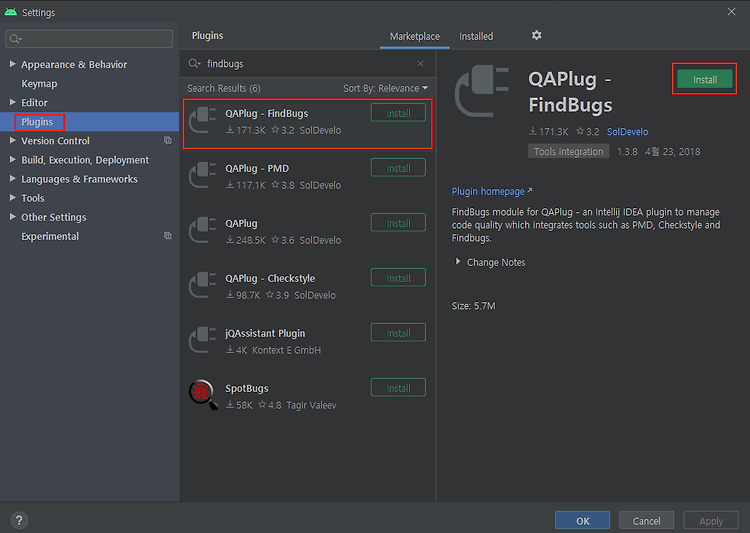Expand the Version Control node arrow
This screenshot has width=750, height=533.
[12, 140]
